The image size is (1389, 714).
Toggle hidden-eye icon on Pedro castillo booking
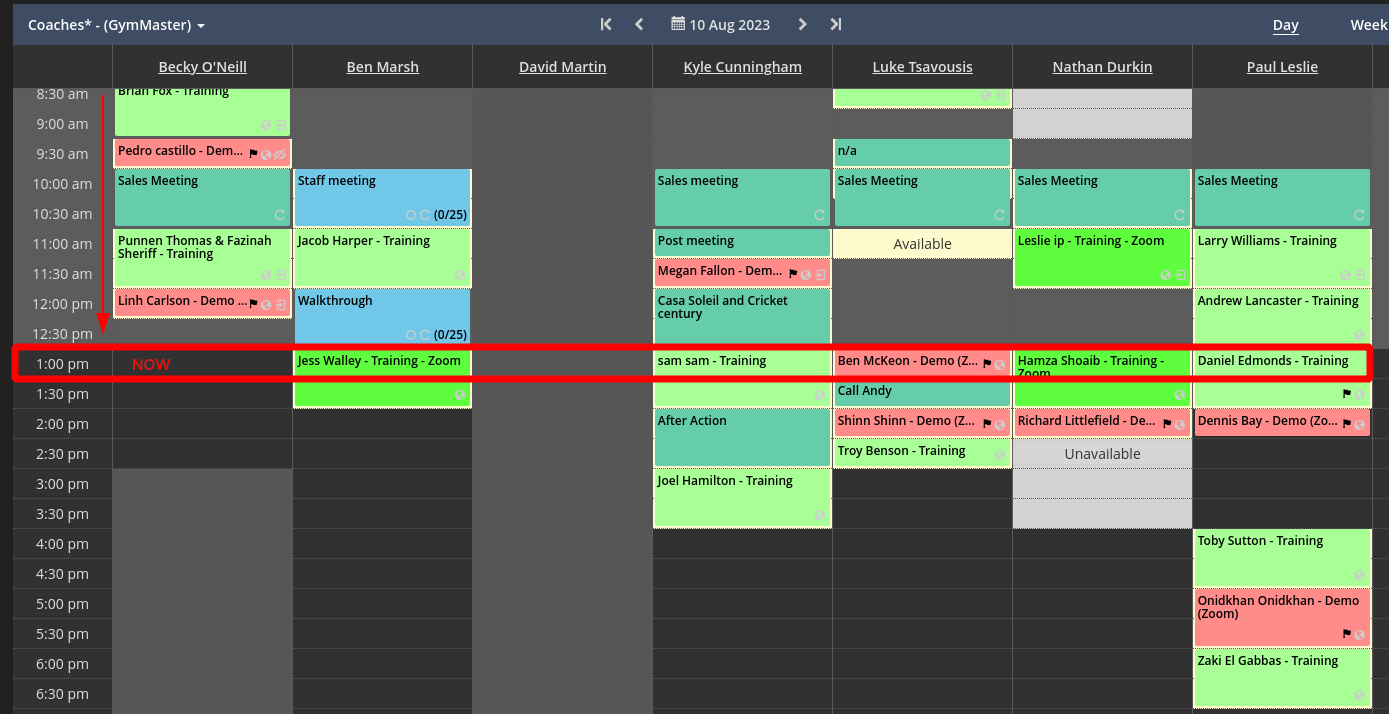[280, 155]
